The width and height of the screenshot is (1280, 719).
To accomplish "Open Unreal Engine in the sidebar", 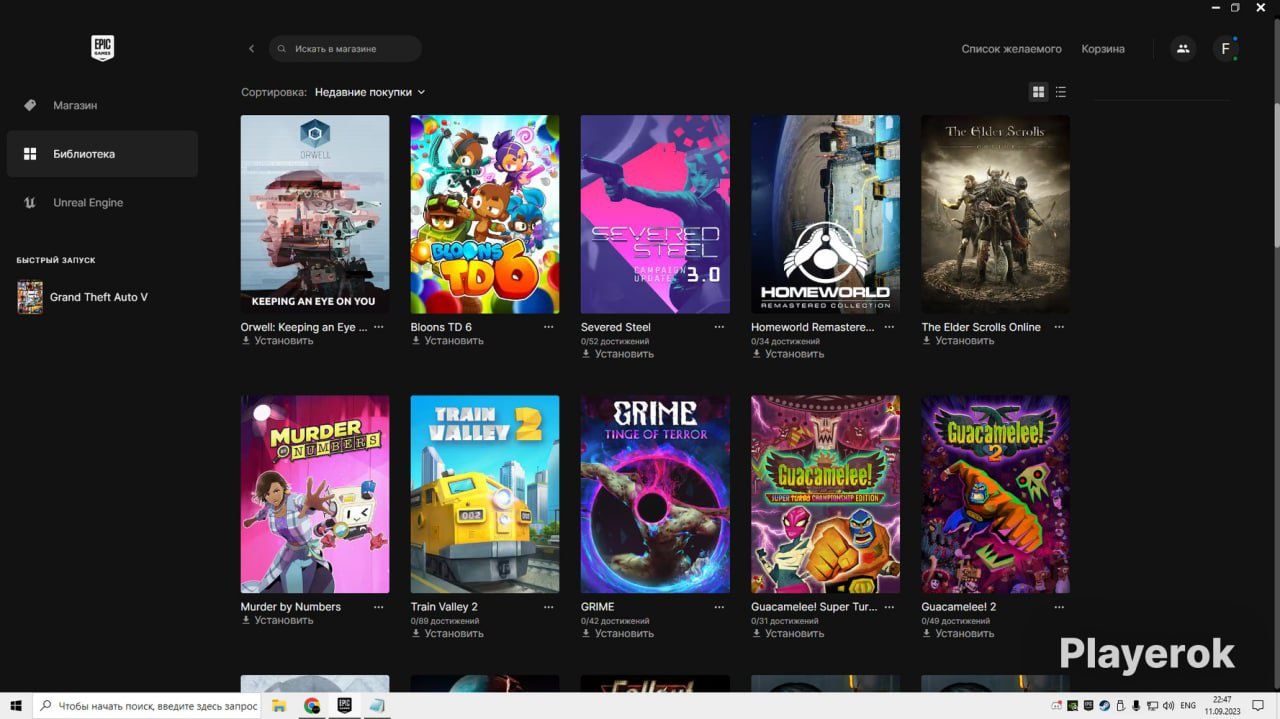I will tap(102, 203).
